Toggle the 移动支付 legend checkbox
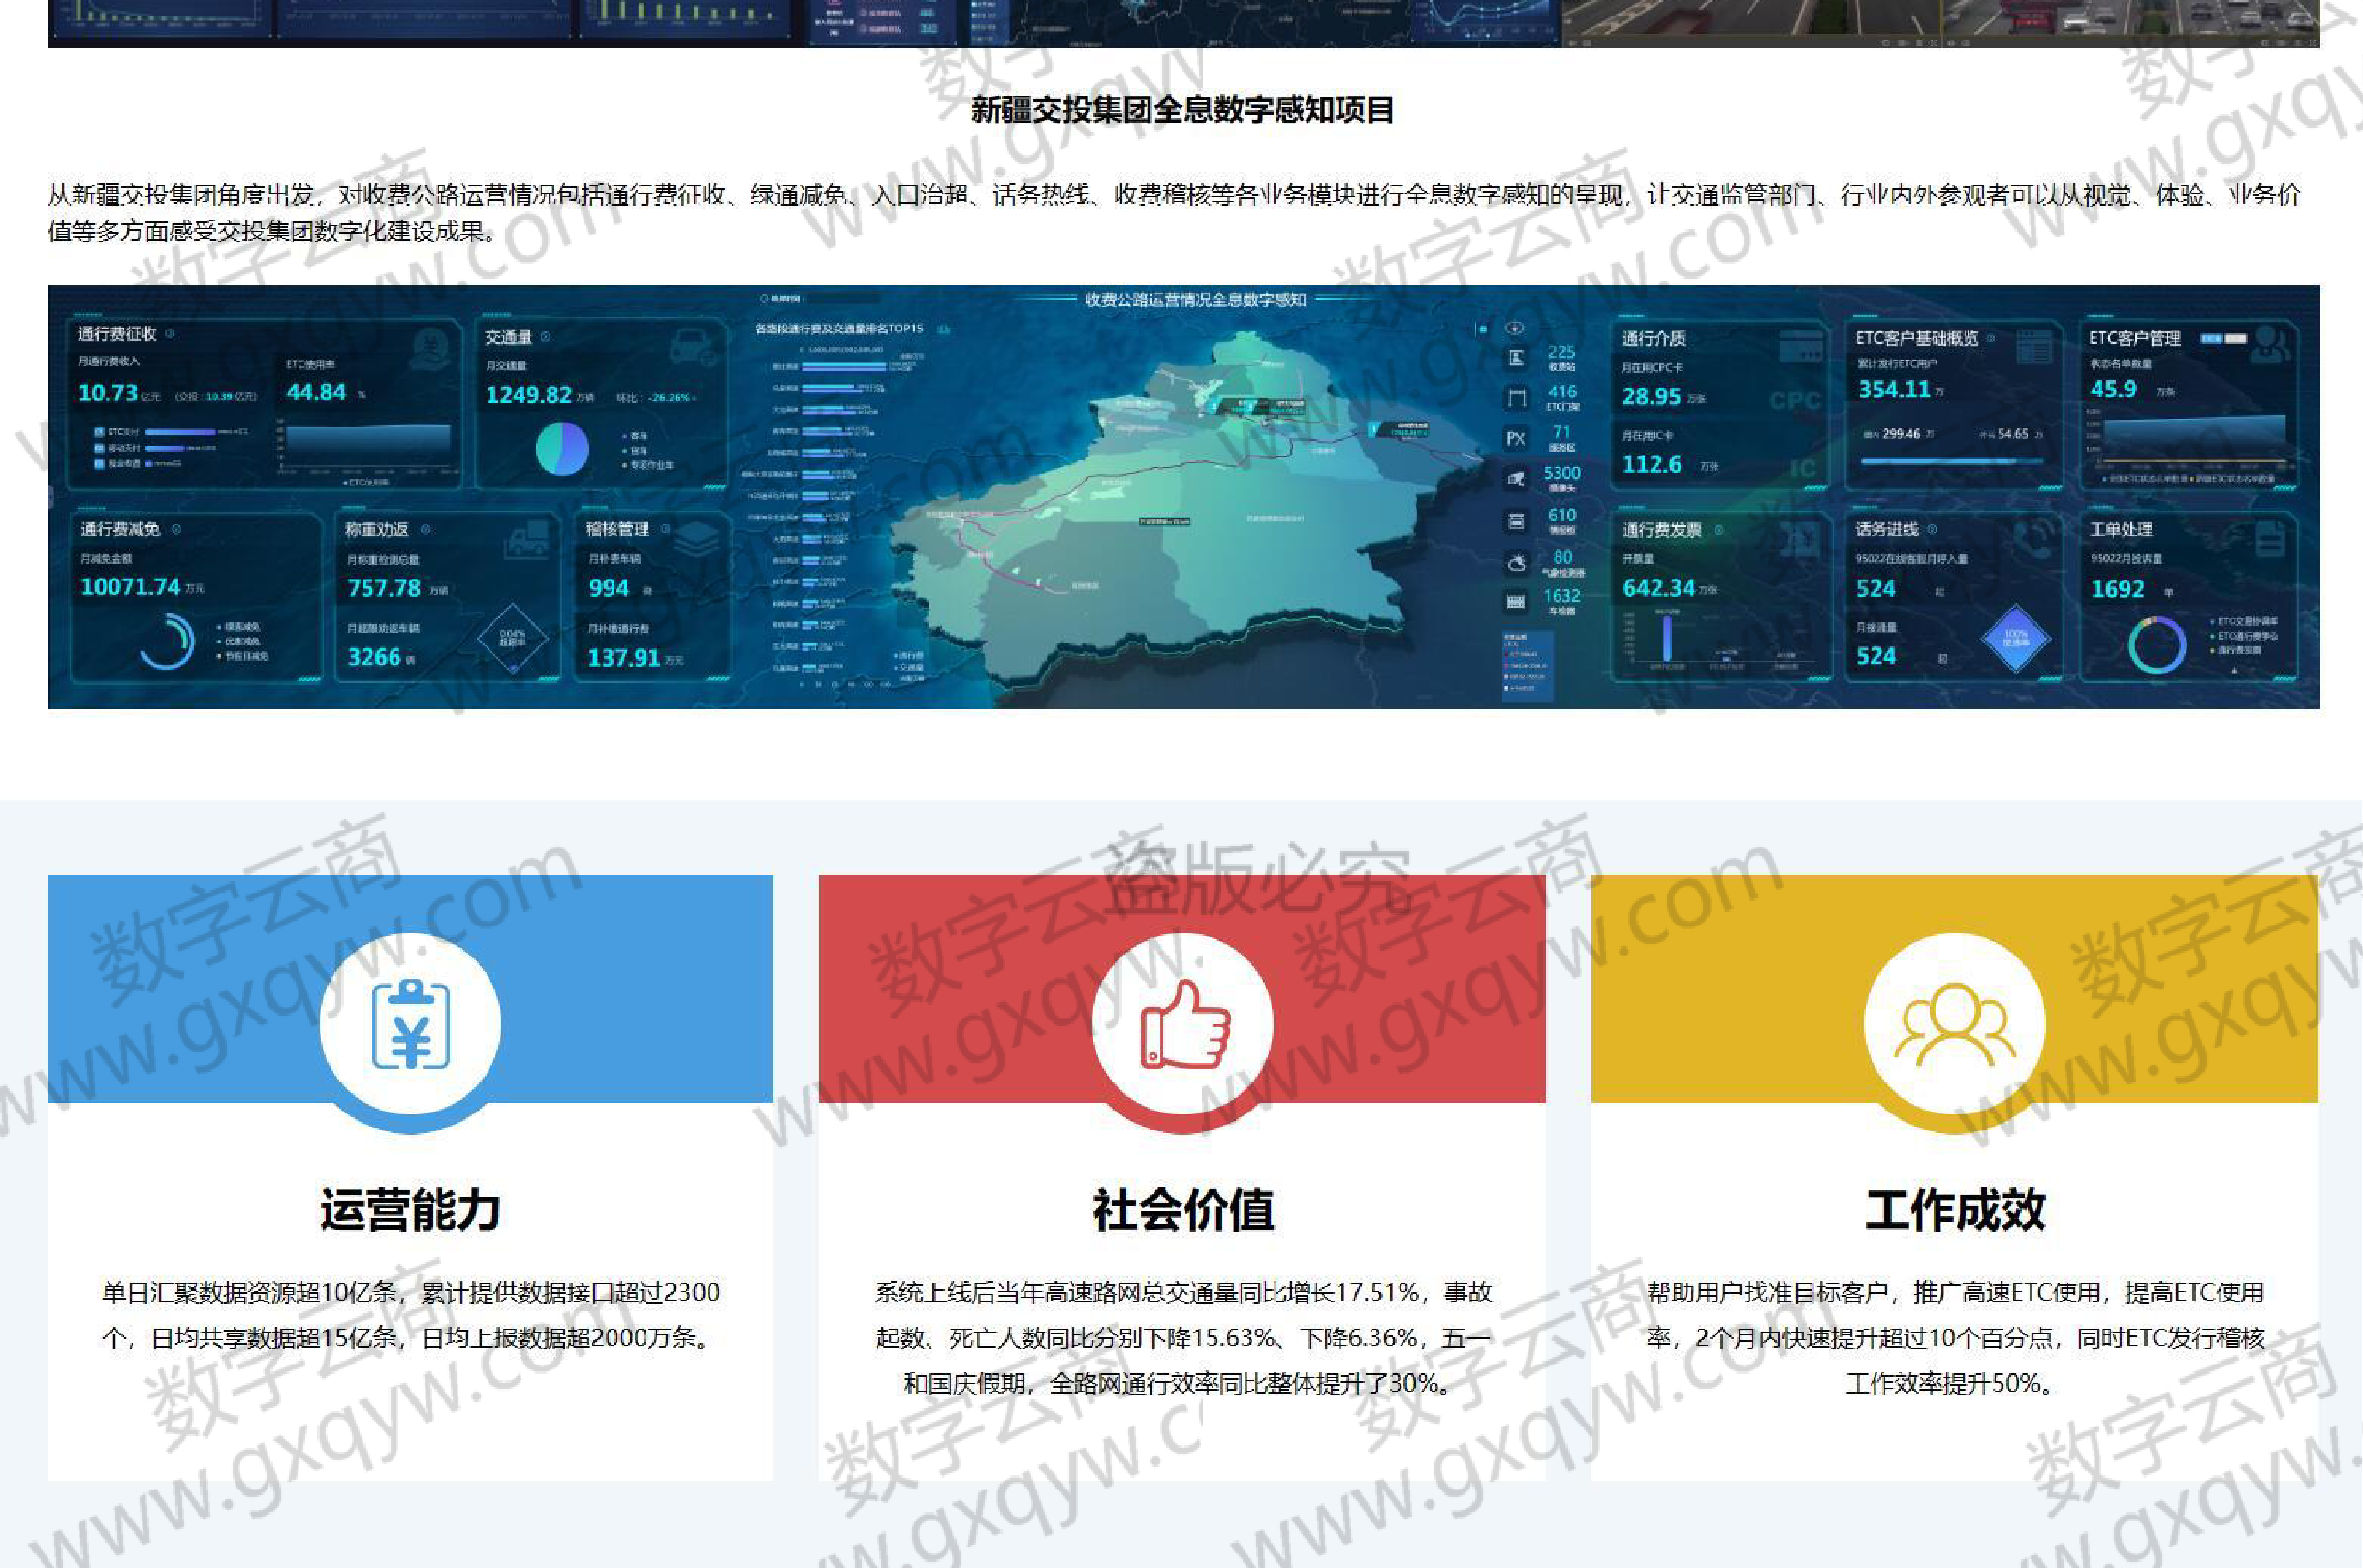Image resolution: width=2363 pixels, height=1568 pixels. [x=99, y=448]
